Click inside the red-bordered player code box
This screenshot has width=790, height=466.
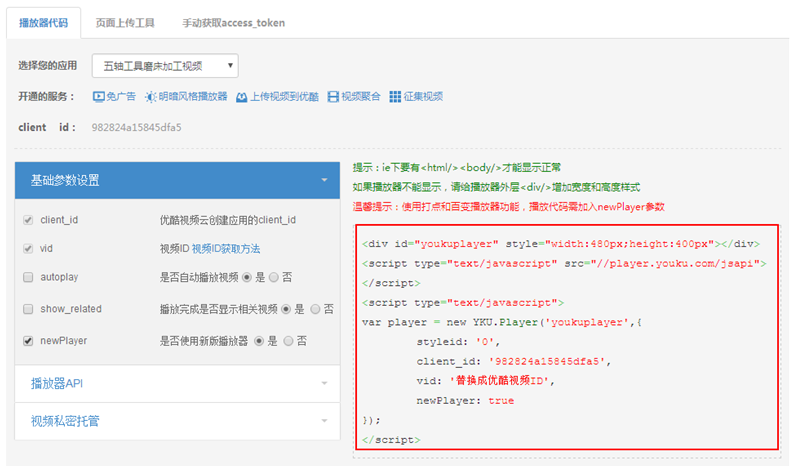coord(566,340)
